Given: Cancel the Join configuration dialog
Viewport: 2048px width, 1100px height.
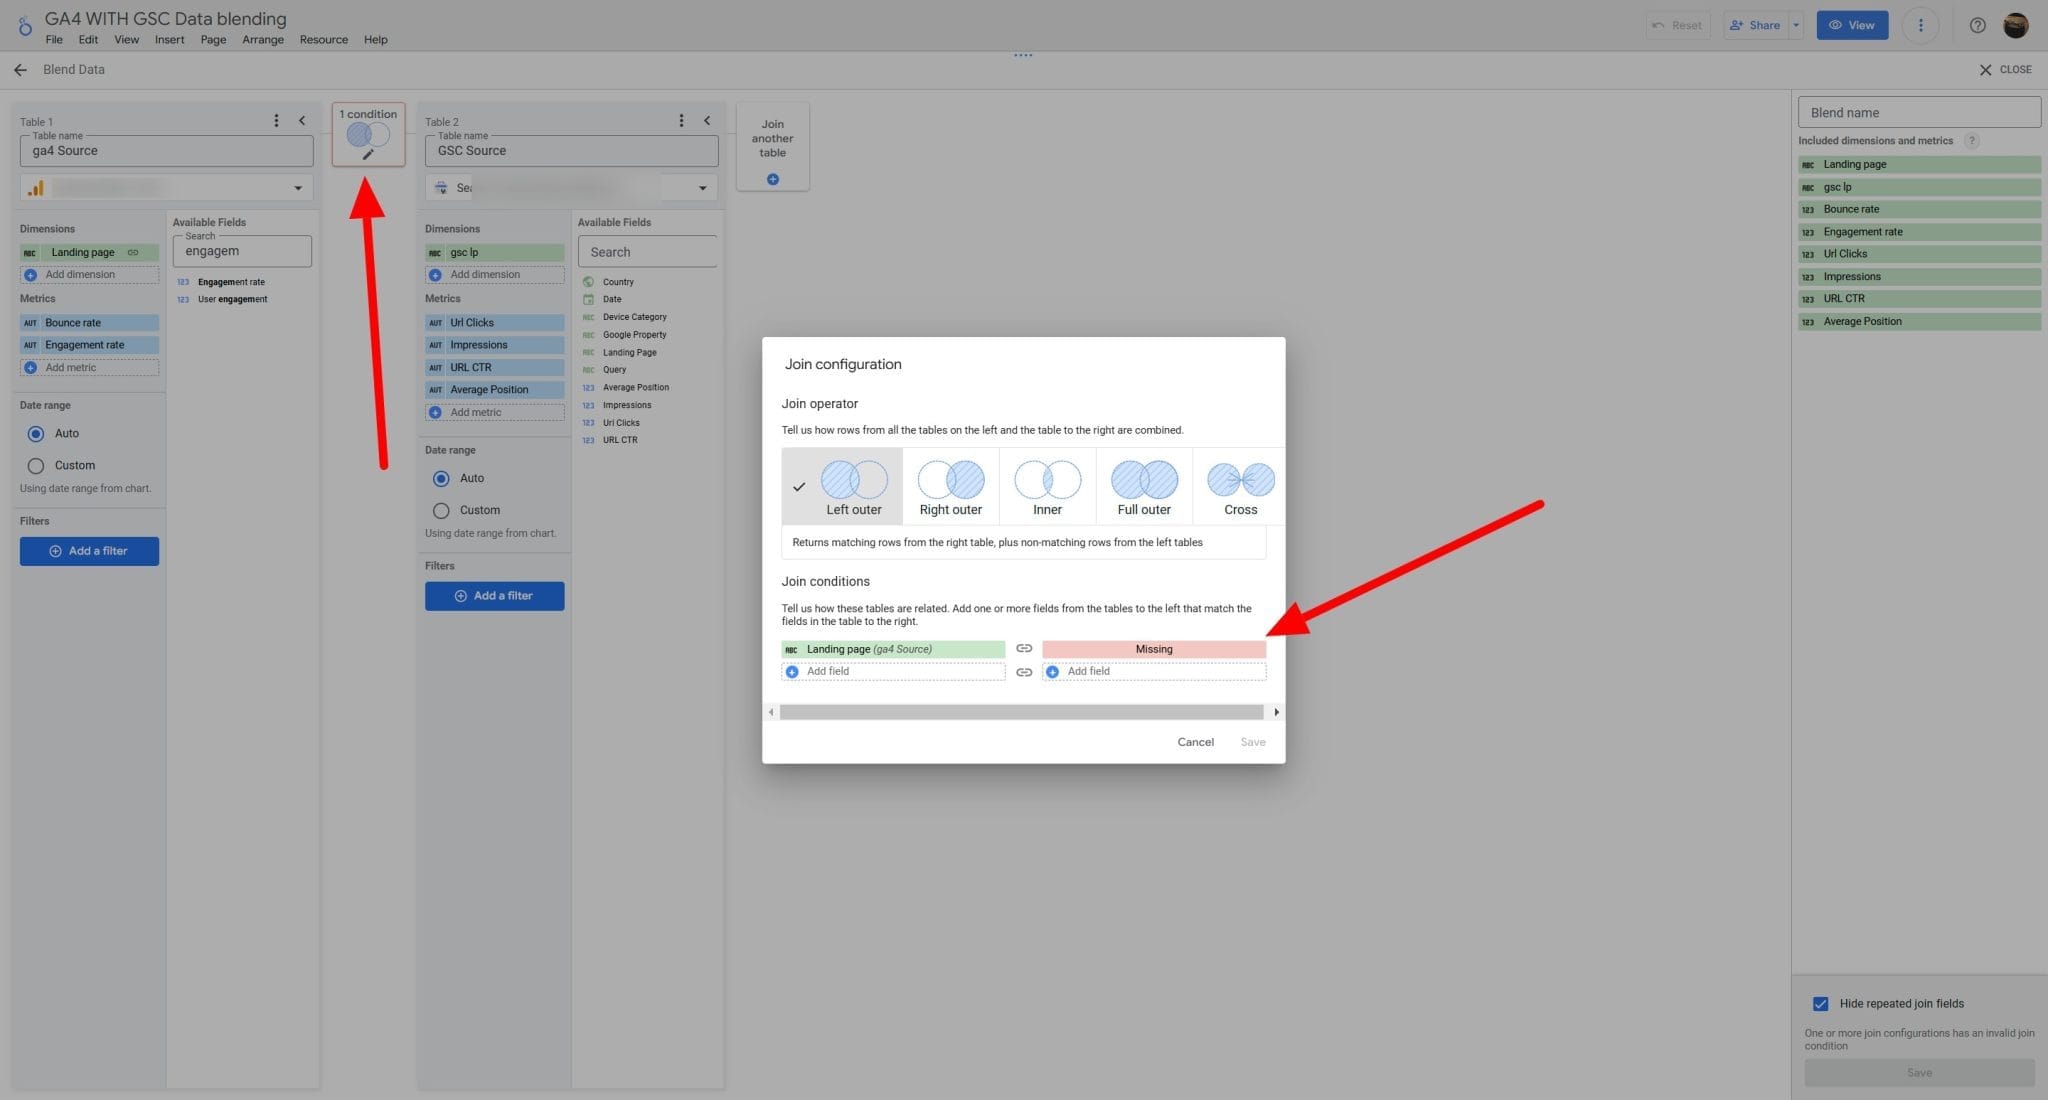Looking at the screenshot, I should coord(1195,741).
